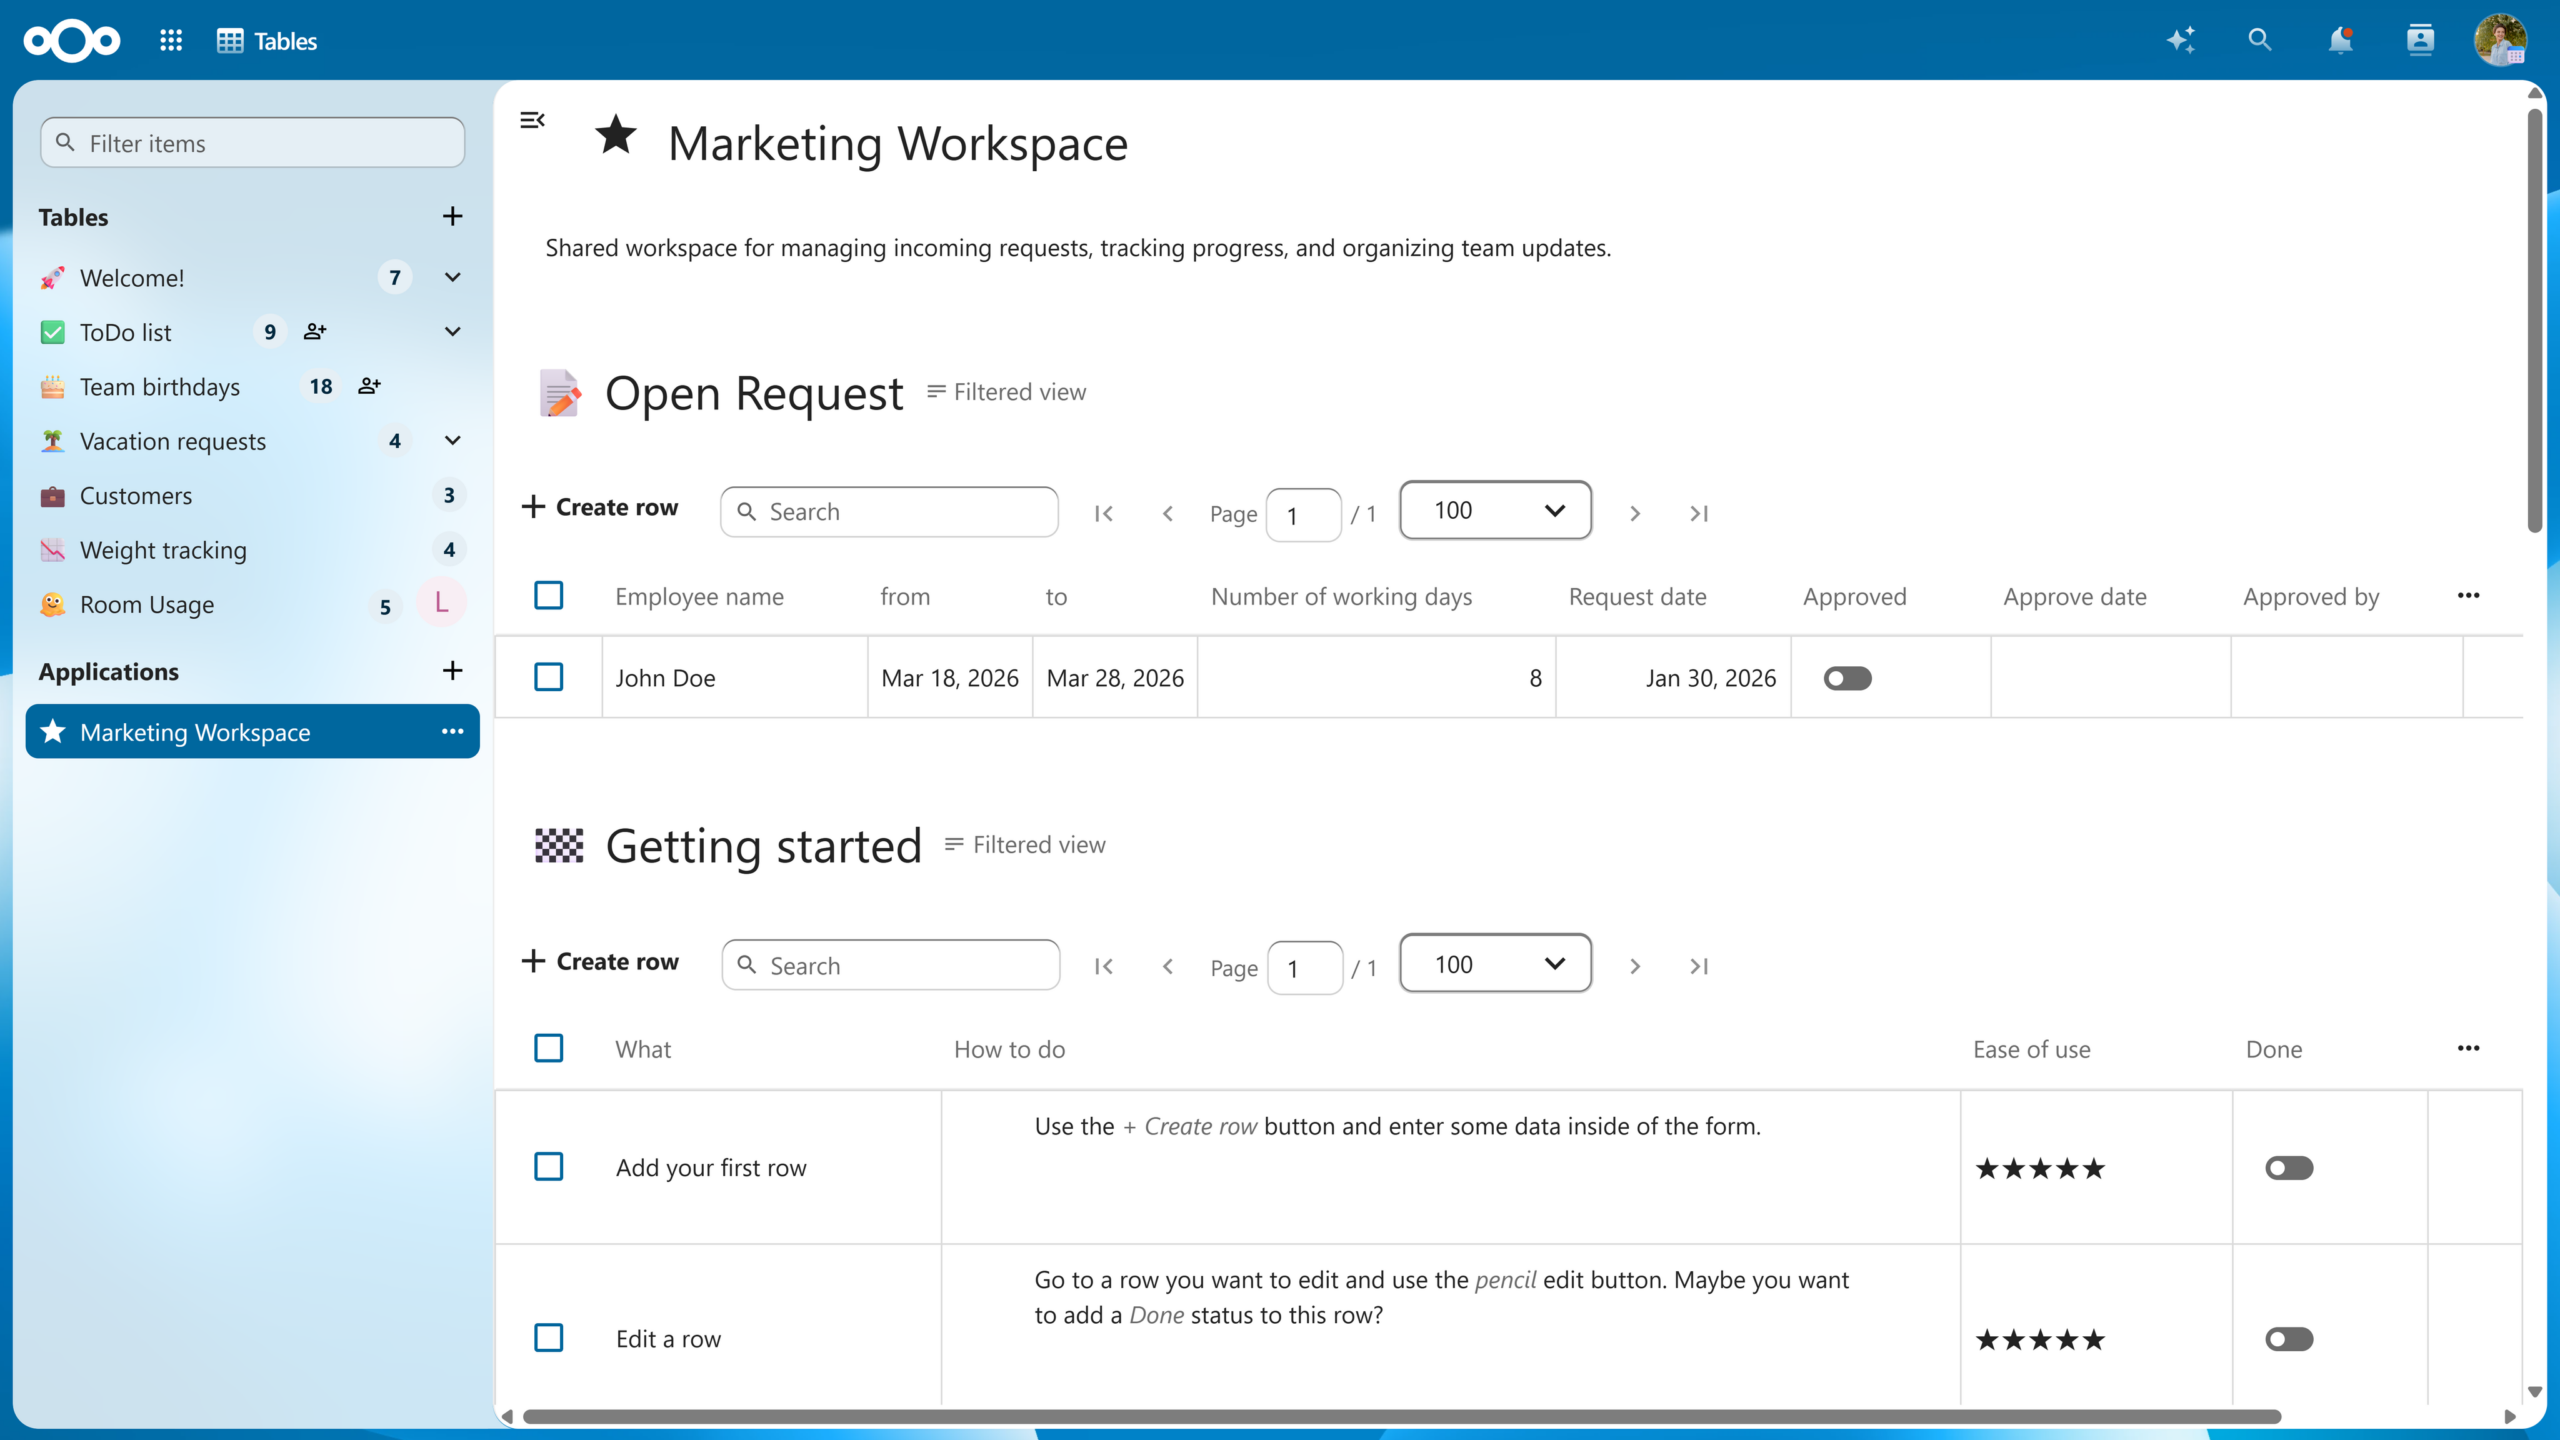Go to previous page in Open Request
The height and width of the screenshot is (1440, 2560).
pos(1167,513)
